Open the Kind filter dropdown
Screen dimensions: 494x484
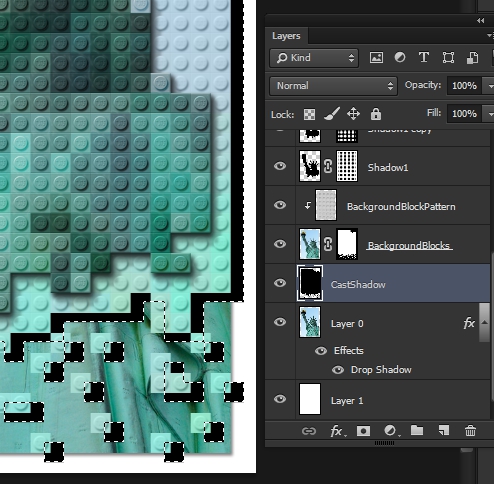(314, 58)
